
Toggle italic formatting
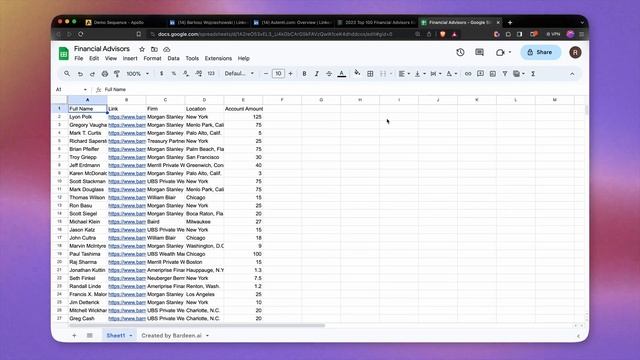(316, 74)
